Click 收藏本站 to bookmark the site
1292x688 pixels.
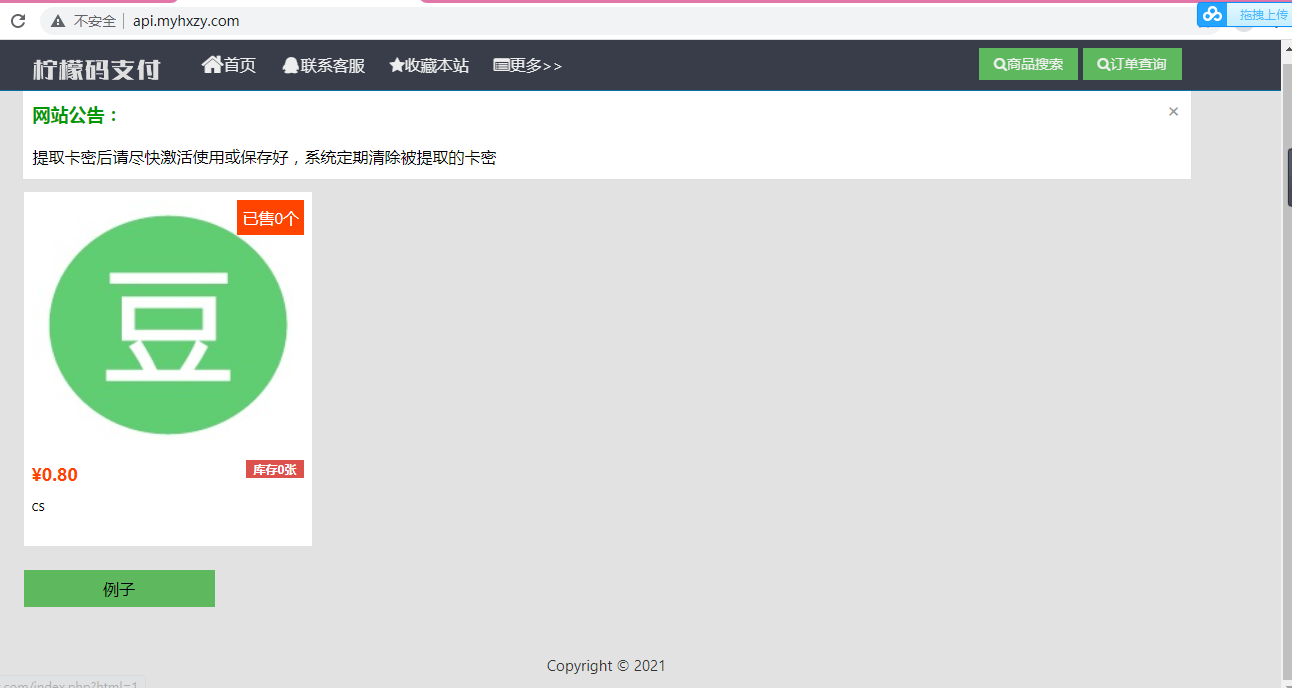429,66
